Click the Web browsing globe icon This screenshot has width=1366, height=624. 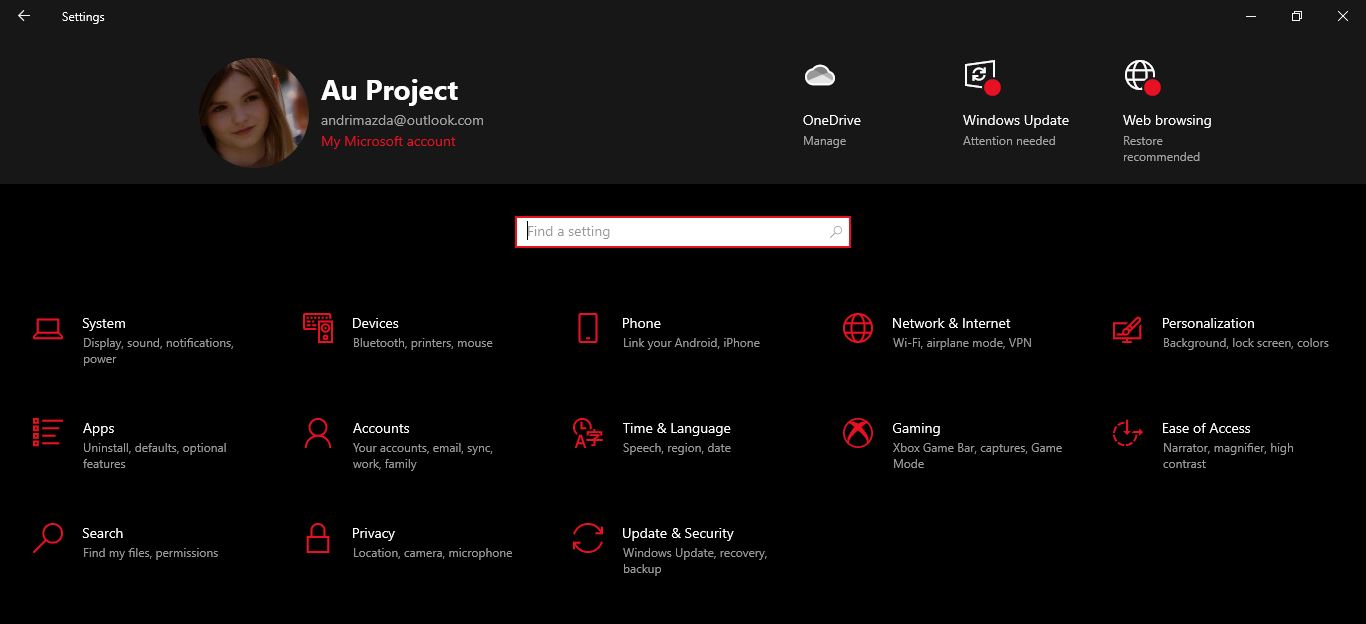(1142, 77)
